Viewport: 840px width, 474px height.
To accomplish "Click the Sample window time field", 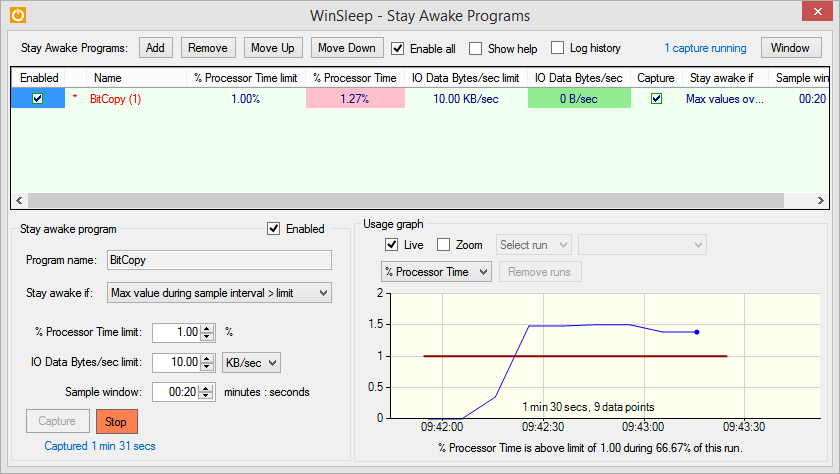I will 175,392.
